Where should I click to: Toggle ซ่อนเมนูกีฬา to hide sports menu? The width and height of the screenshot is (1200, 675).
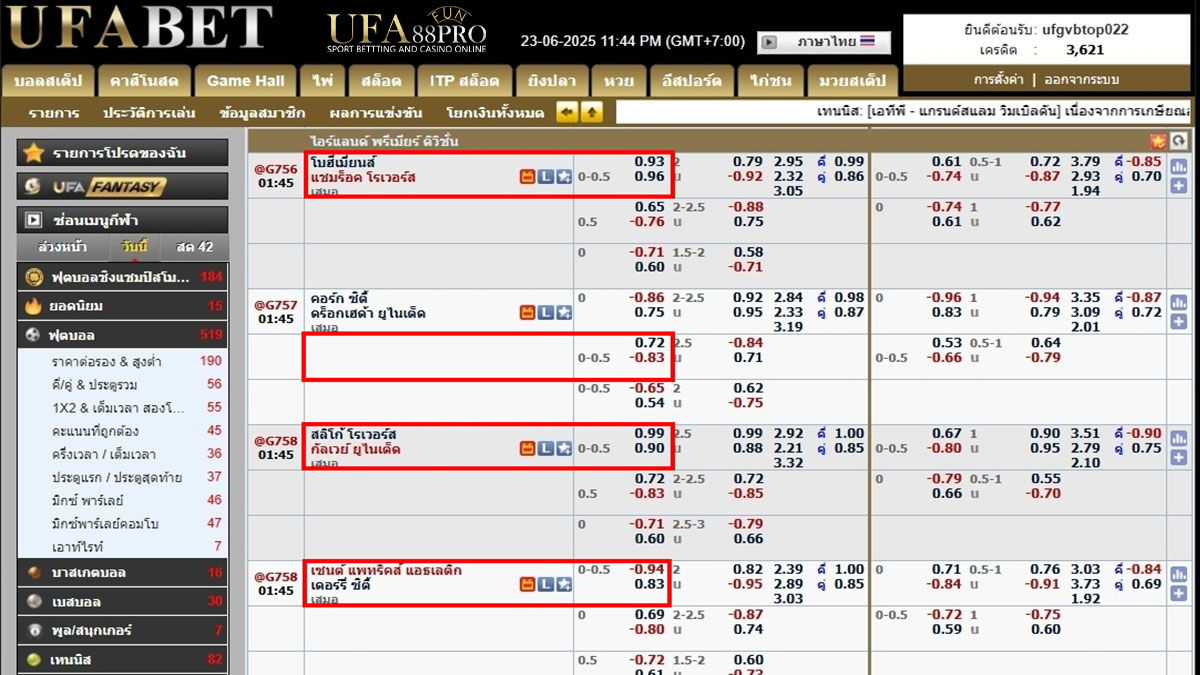pyautogui.click(x=122, y=219)
